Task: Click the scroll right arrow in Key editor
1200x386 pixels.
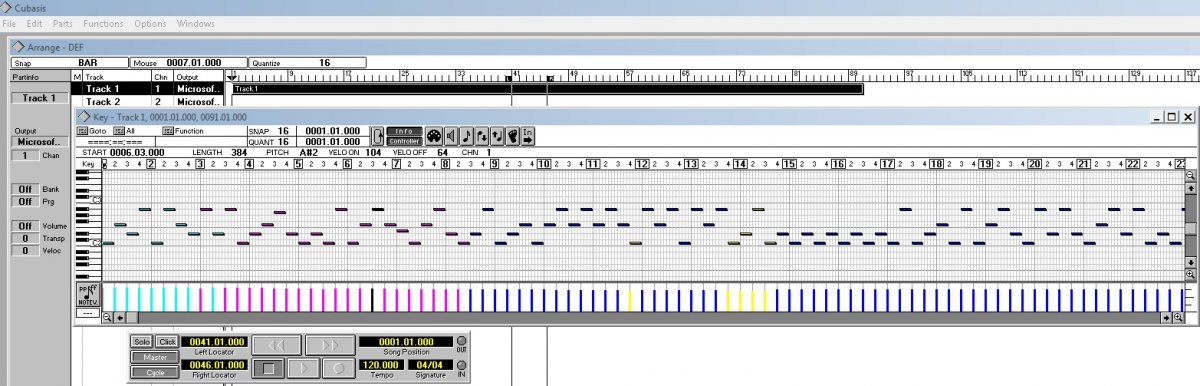Action: (x=1165, y=317)
